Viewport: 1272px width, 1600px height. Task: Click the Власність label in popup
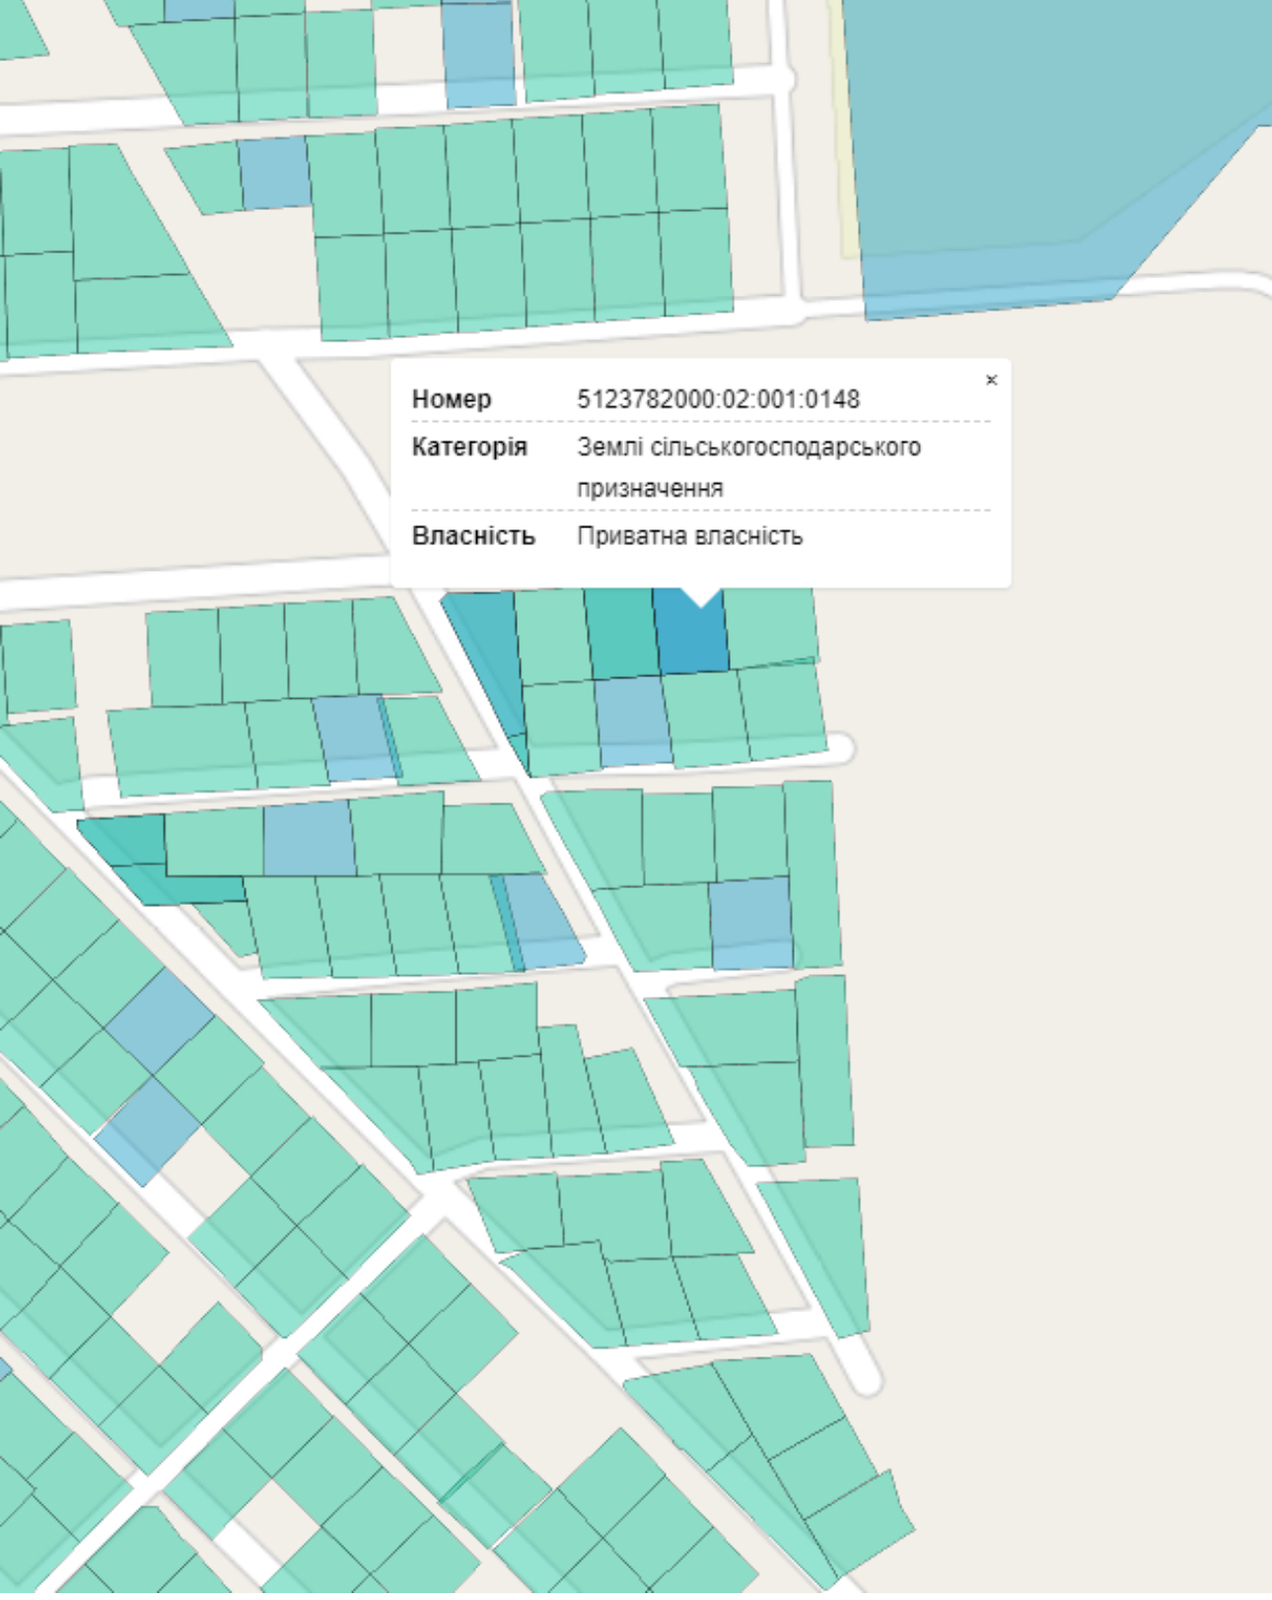coord(473,536)
